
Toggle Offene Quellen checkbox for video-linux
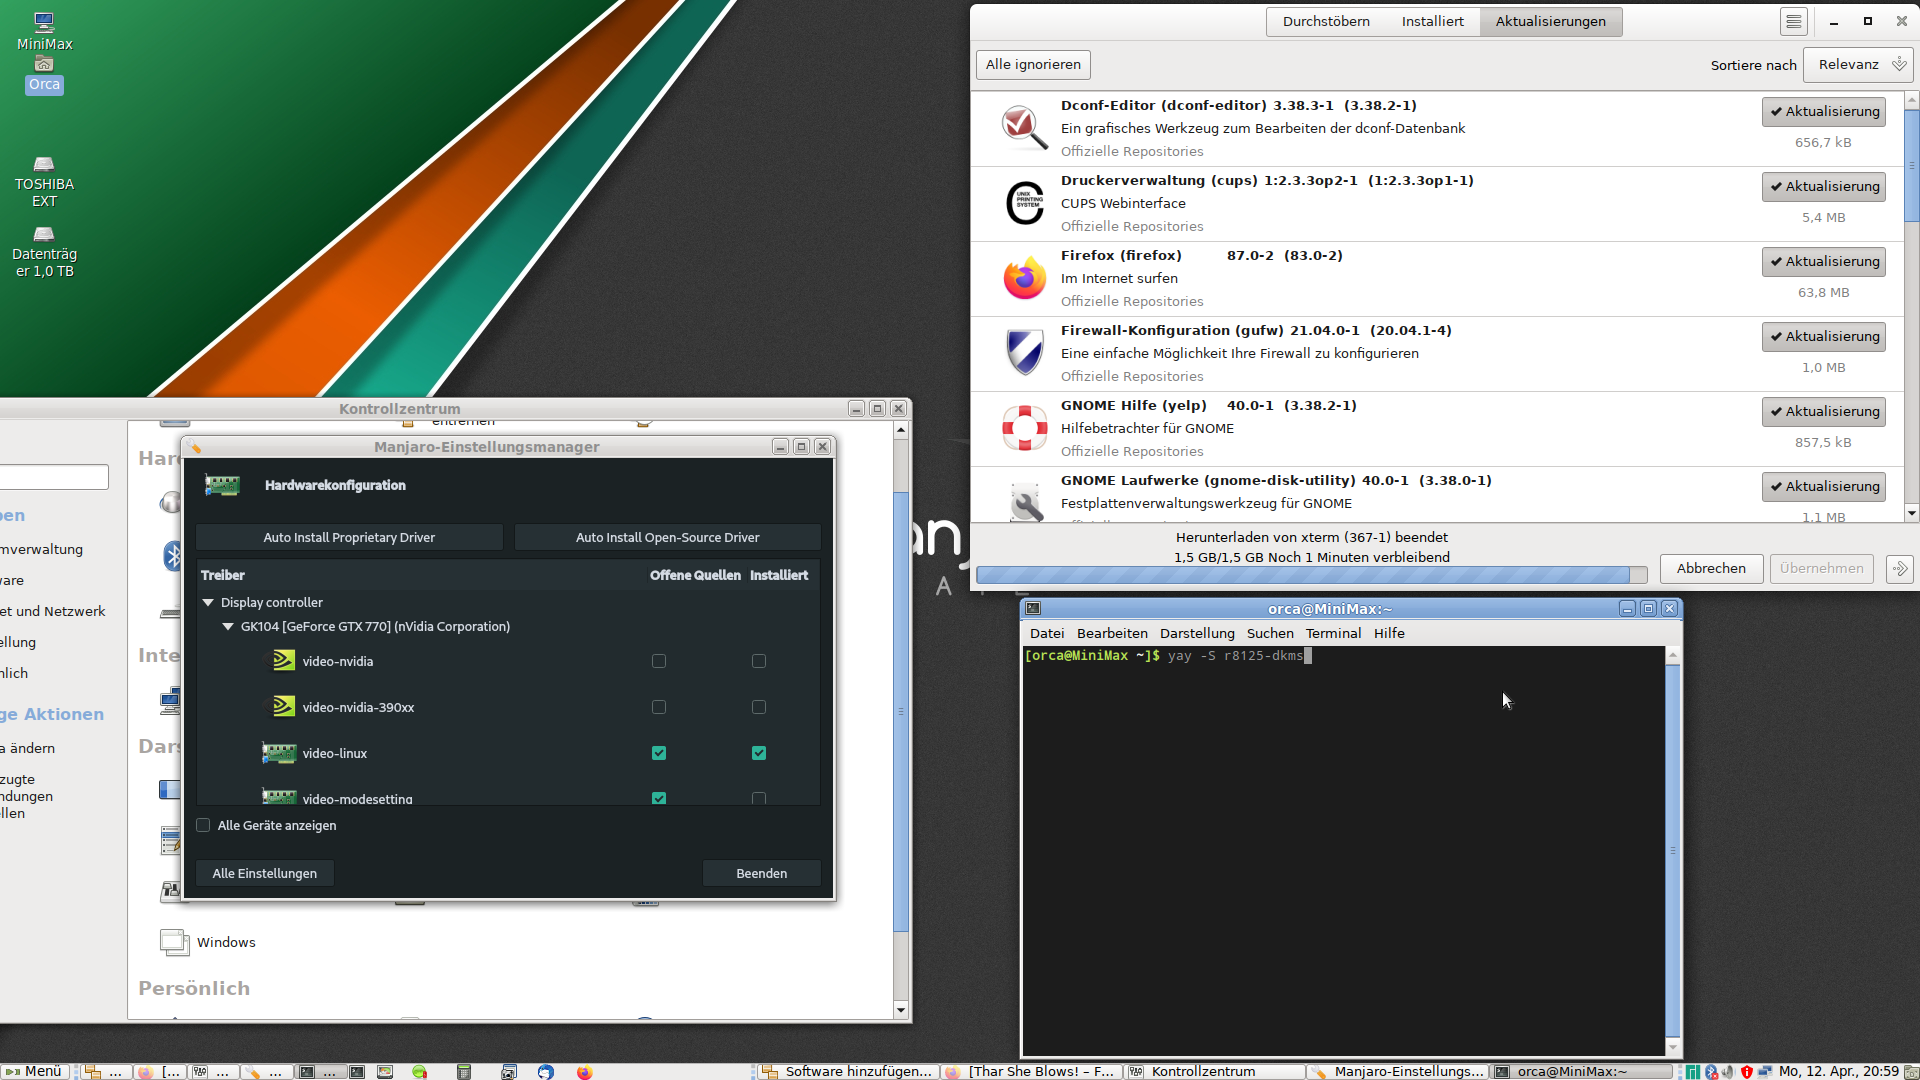click(x=659, y=753)
